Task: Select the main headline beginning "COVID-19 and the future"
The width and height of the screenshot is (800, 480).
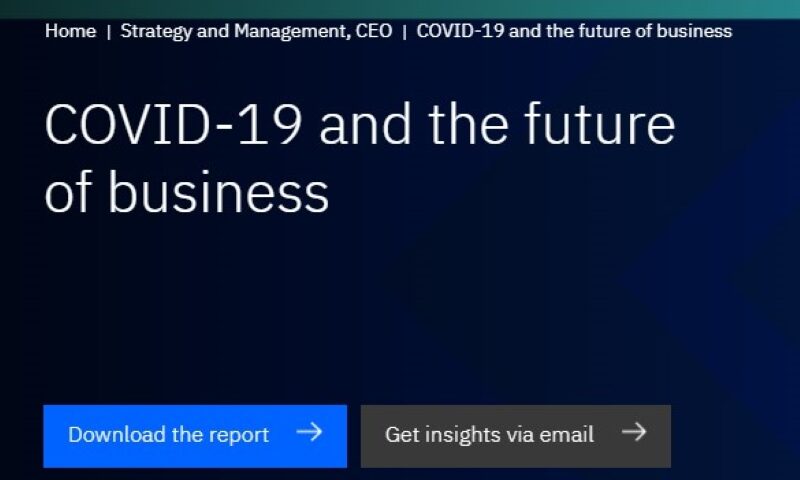Action: point(360,158)
